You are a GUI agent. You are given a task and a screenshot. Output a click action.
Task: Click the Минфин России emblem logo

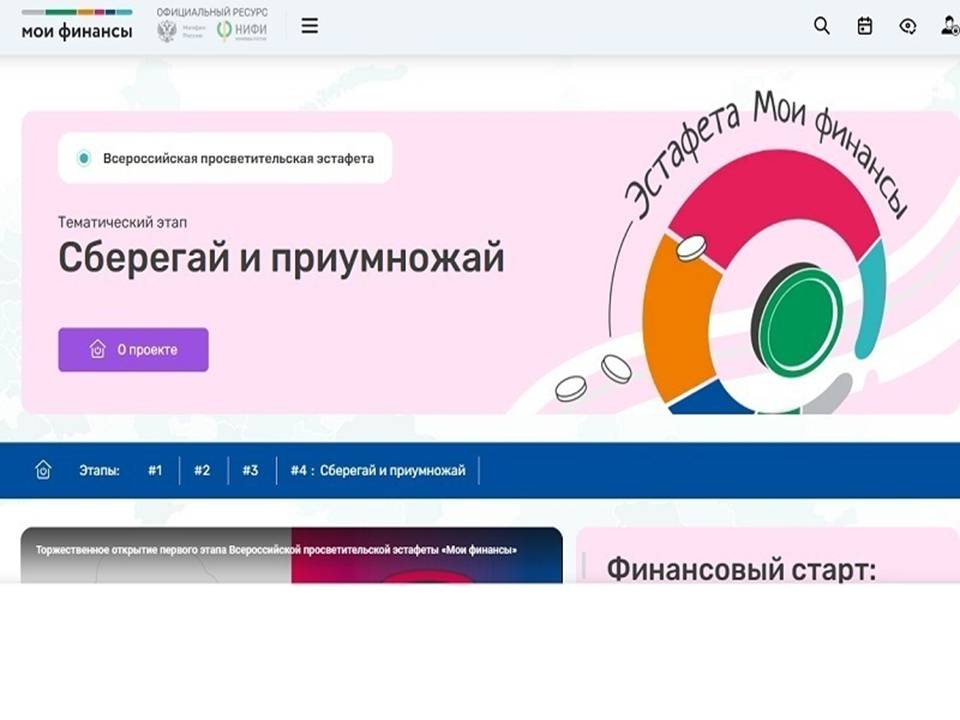coord(181,31)
